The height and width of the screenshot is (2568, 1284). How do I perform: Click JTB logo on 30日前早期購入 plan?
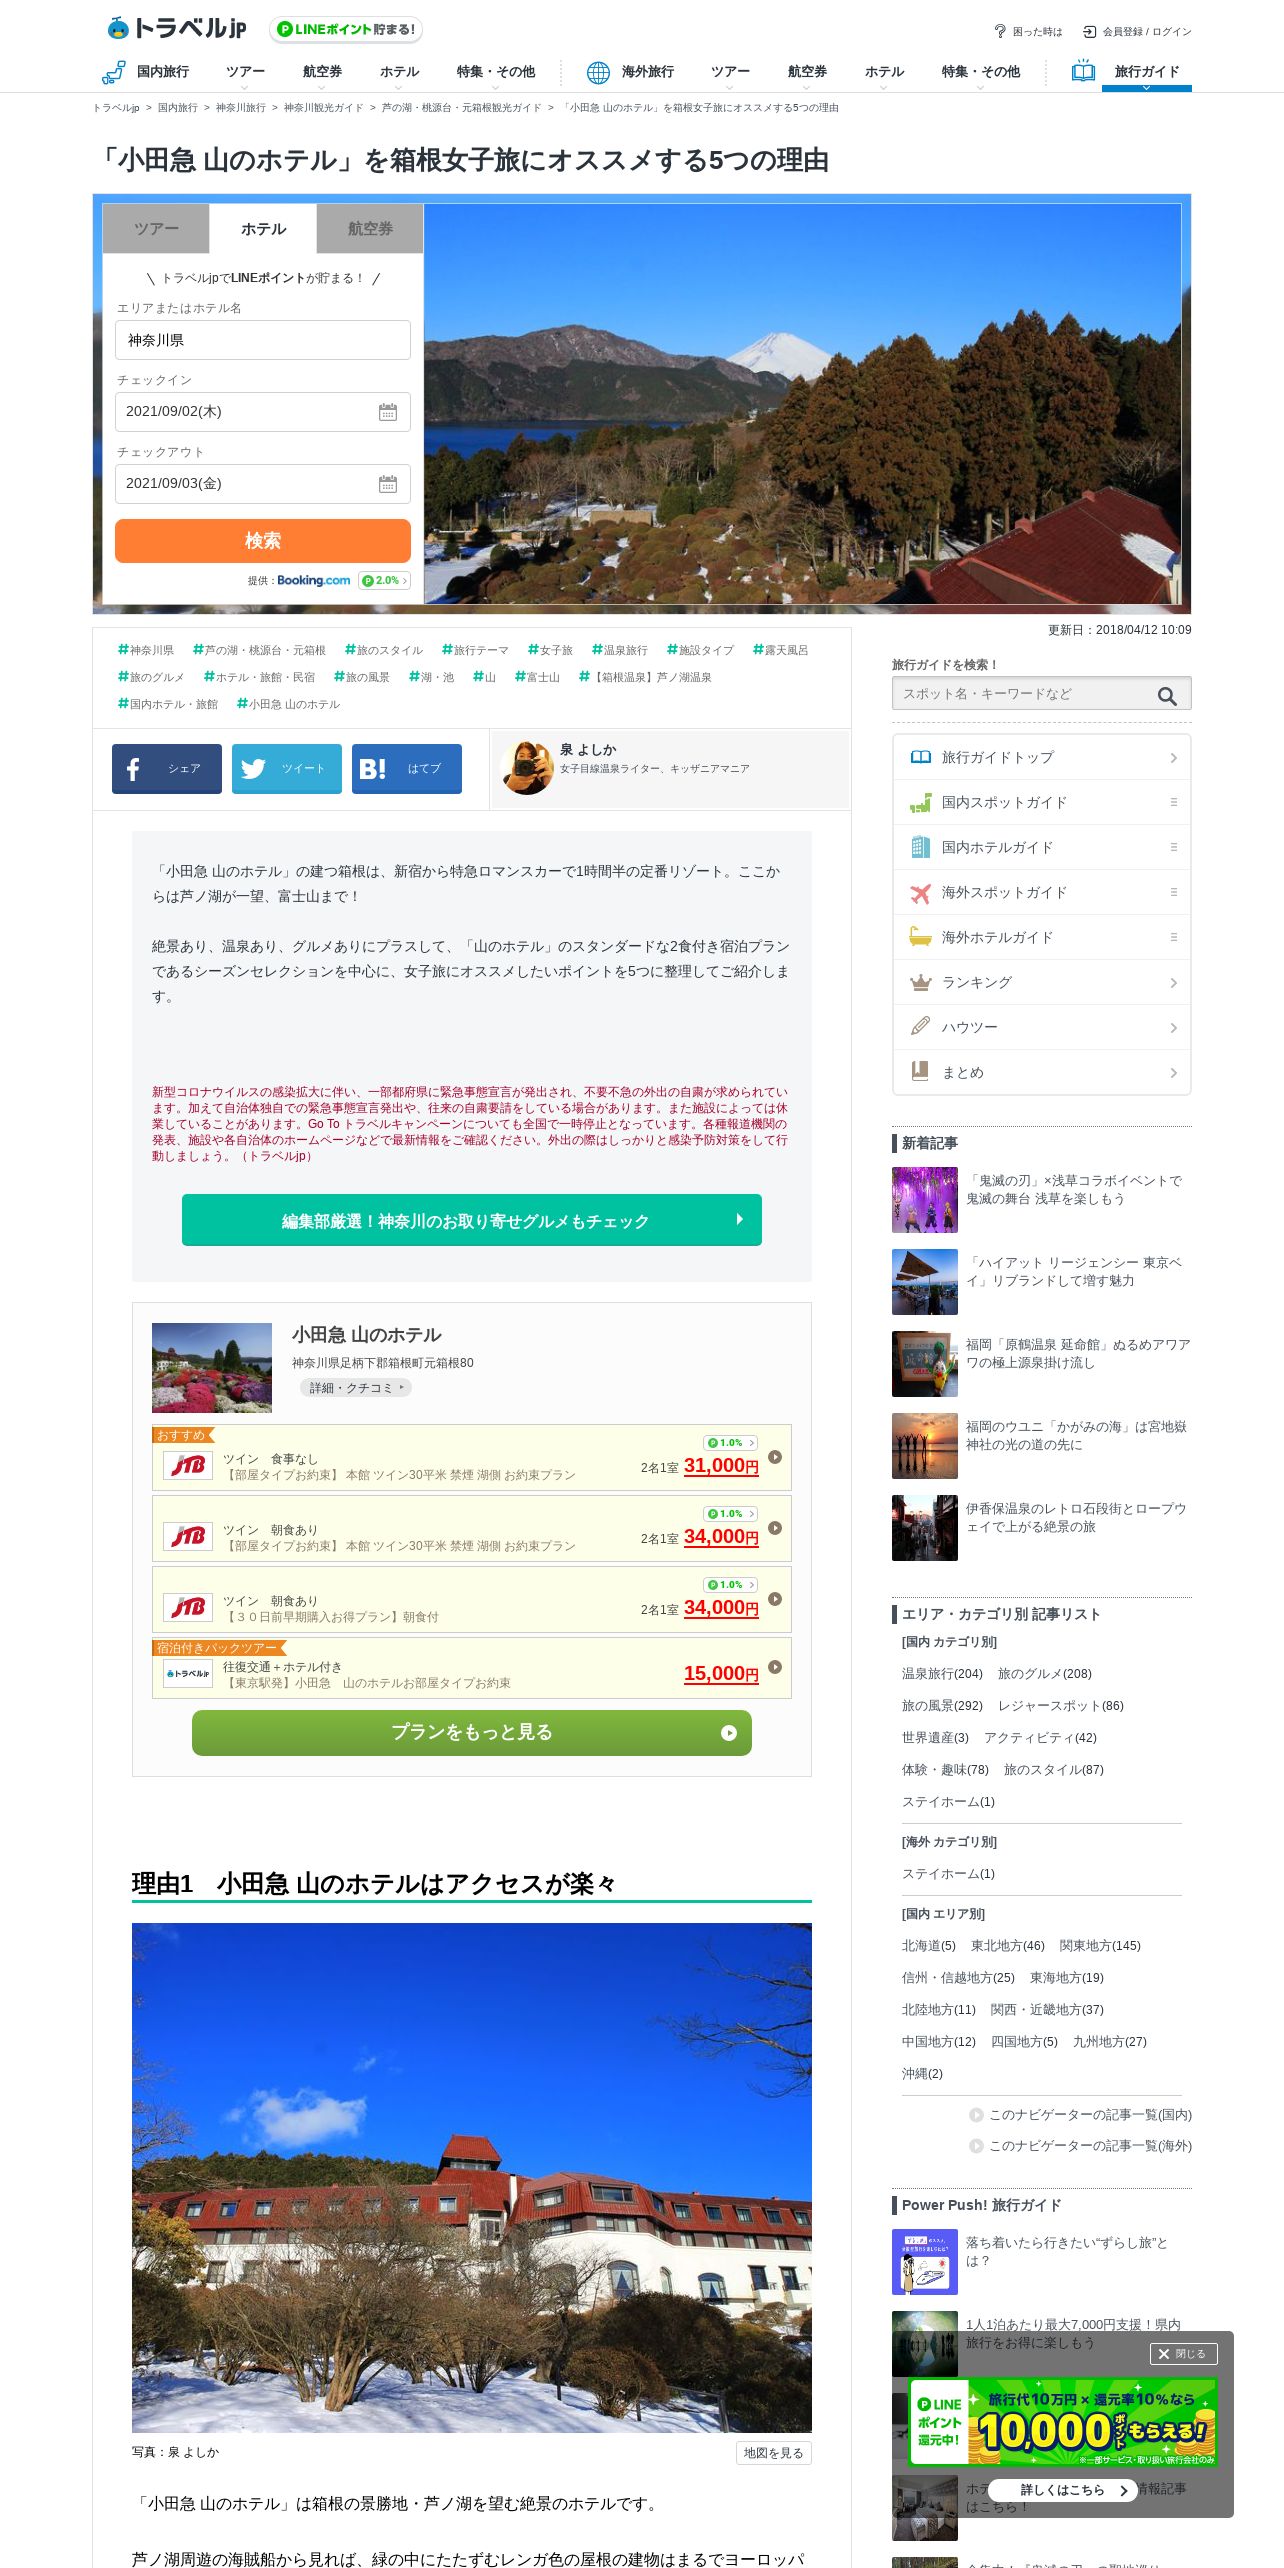[x=188, y=1607]
